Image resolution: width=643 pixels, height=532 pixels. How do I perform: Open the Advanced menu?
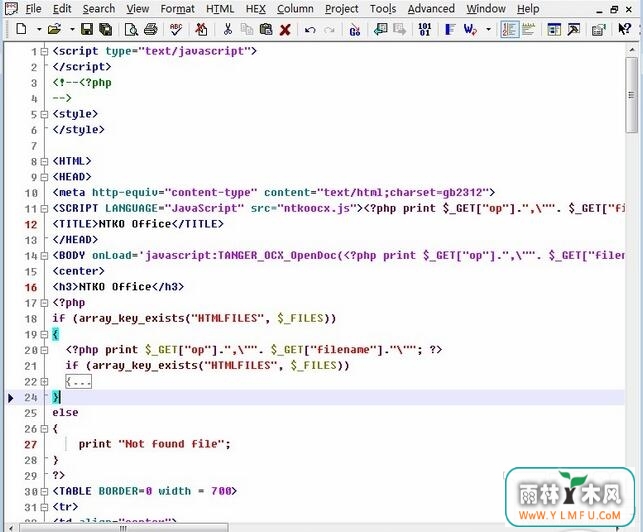(x=431, y=9)
